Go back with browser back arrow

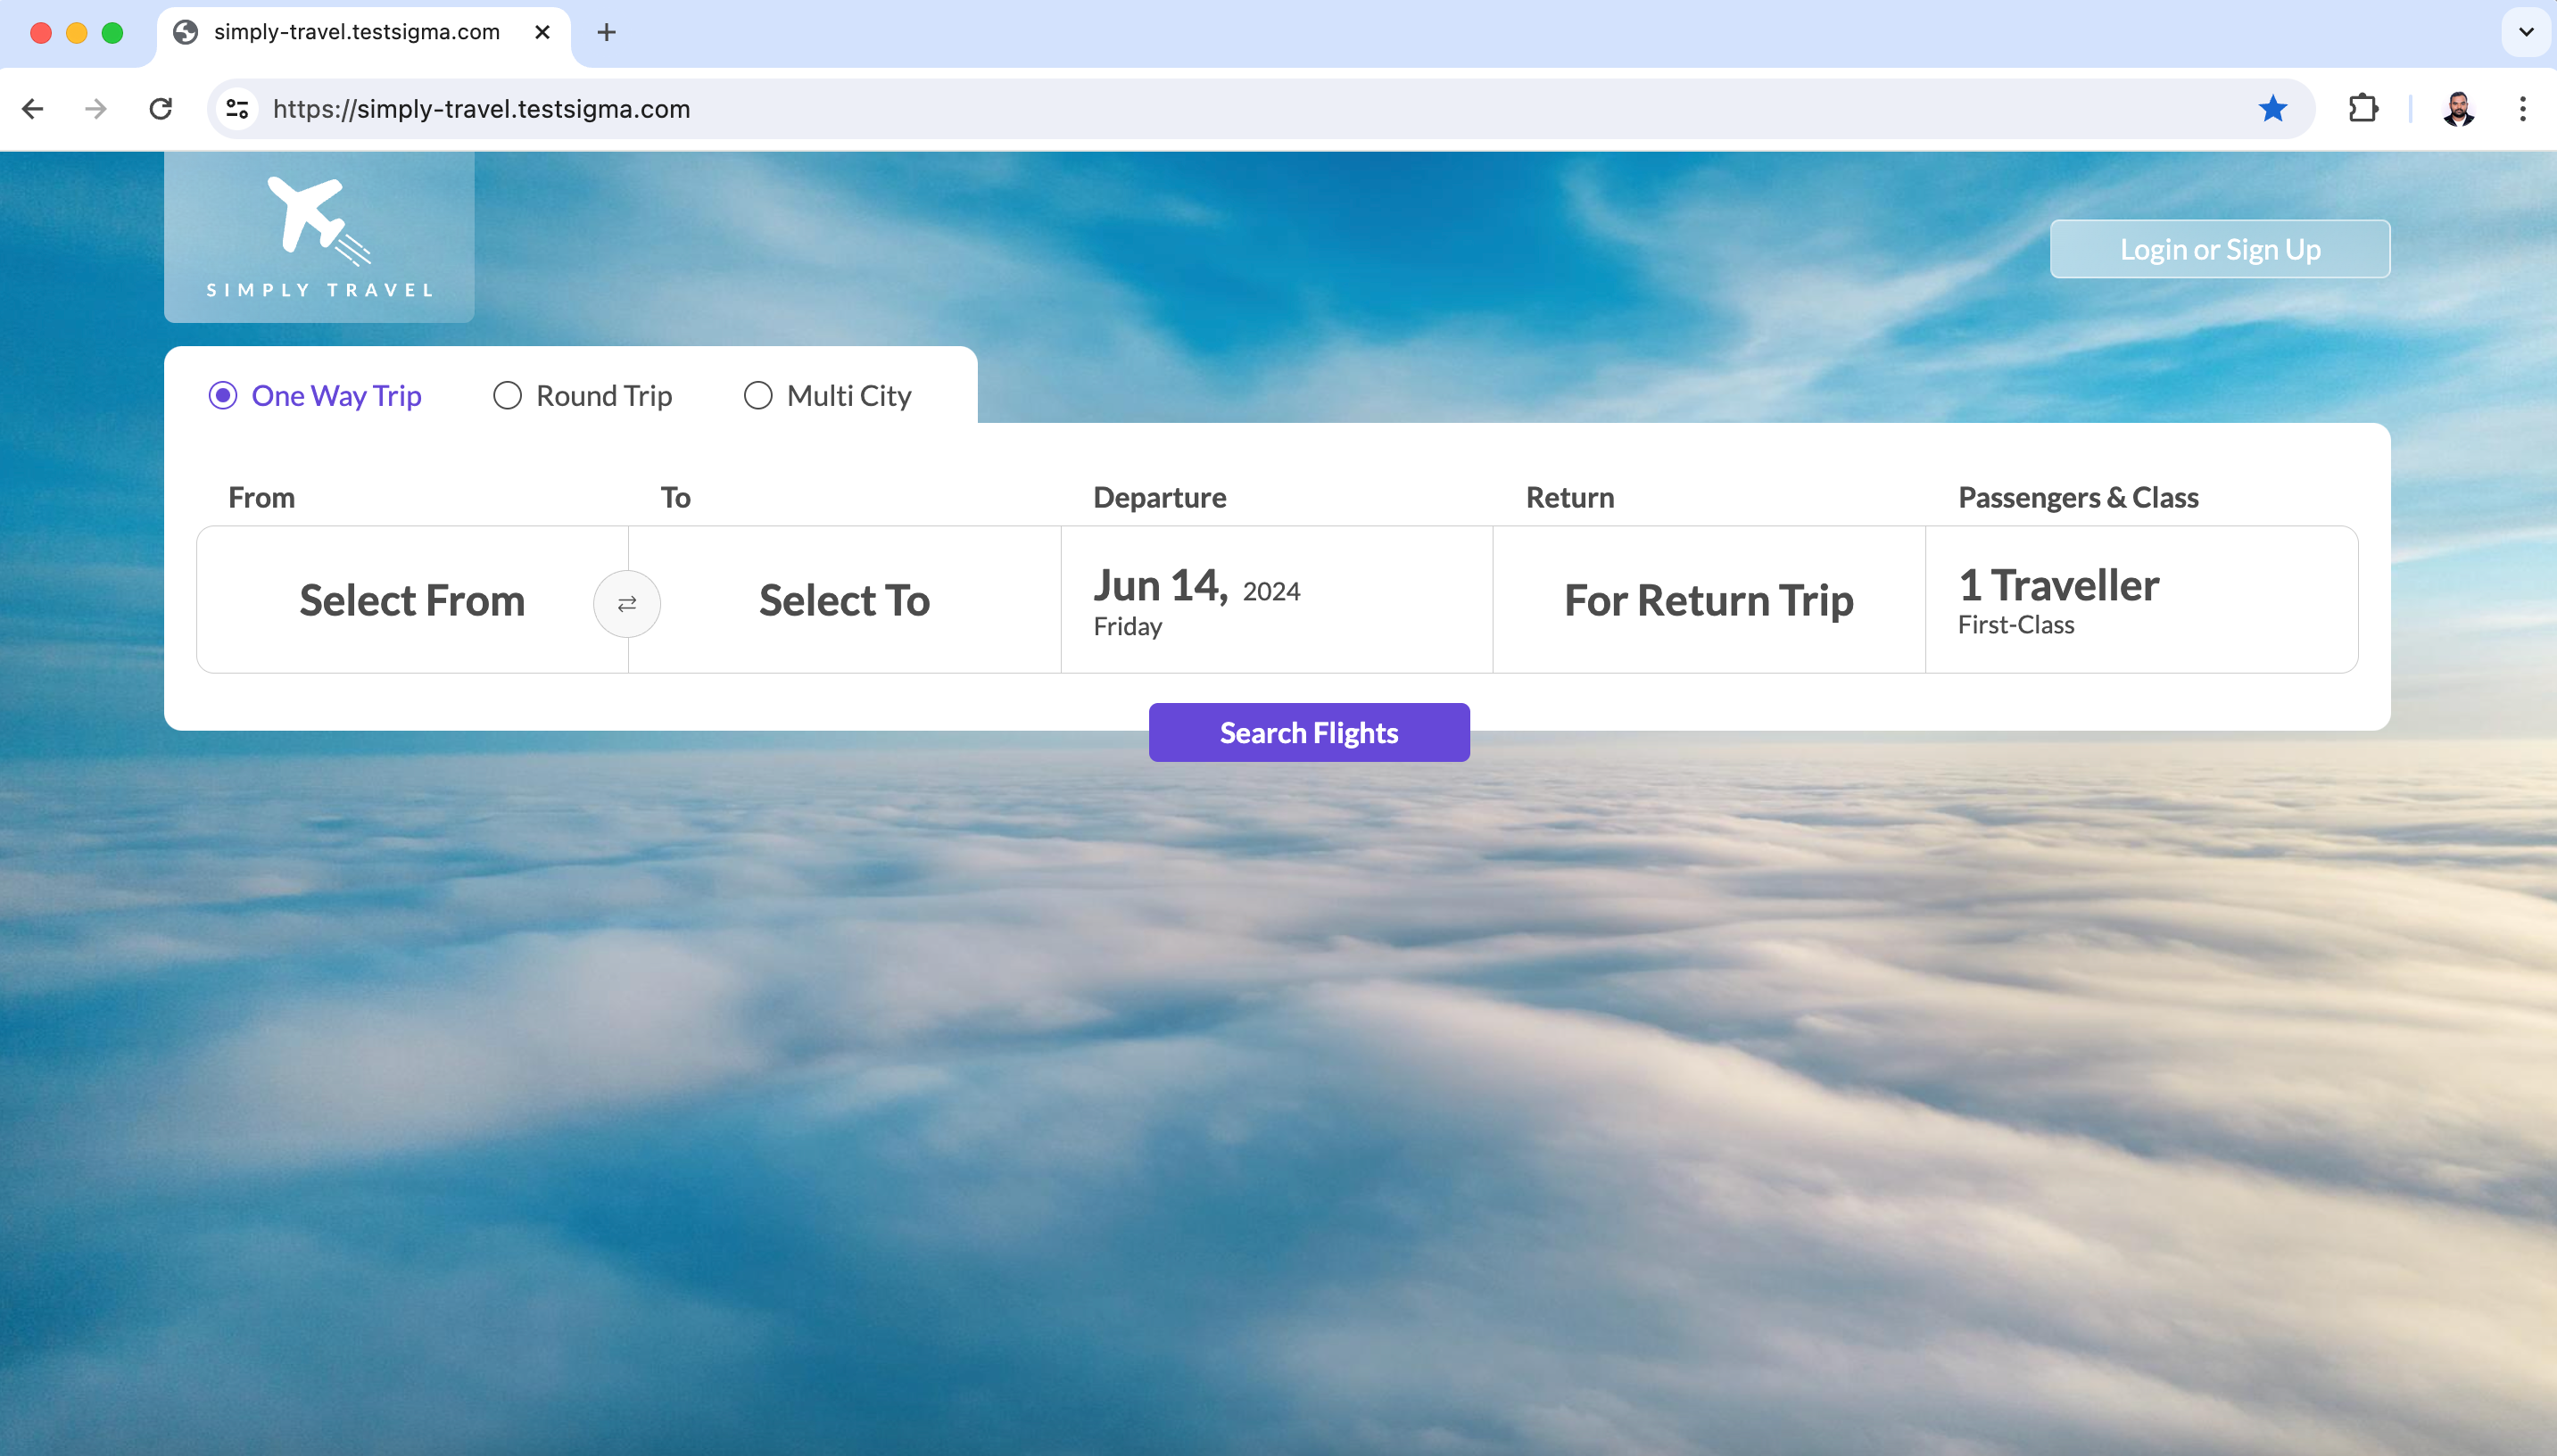[x=33, y=109]
